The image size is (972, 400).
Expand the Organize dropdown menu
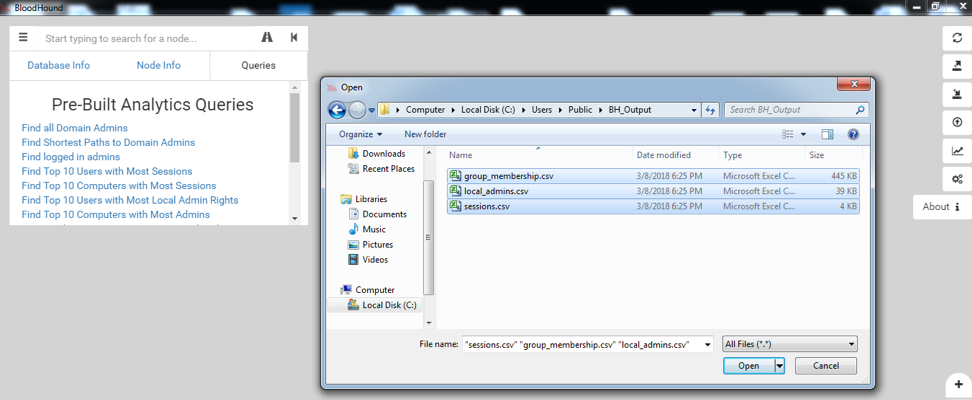[360, 134]
